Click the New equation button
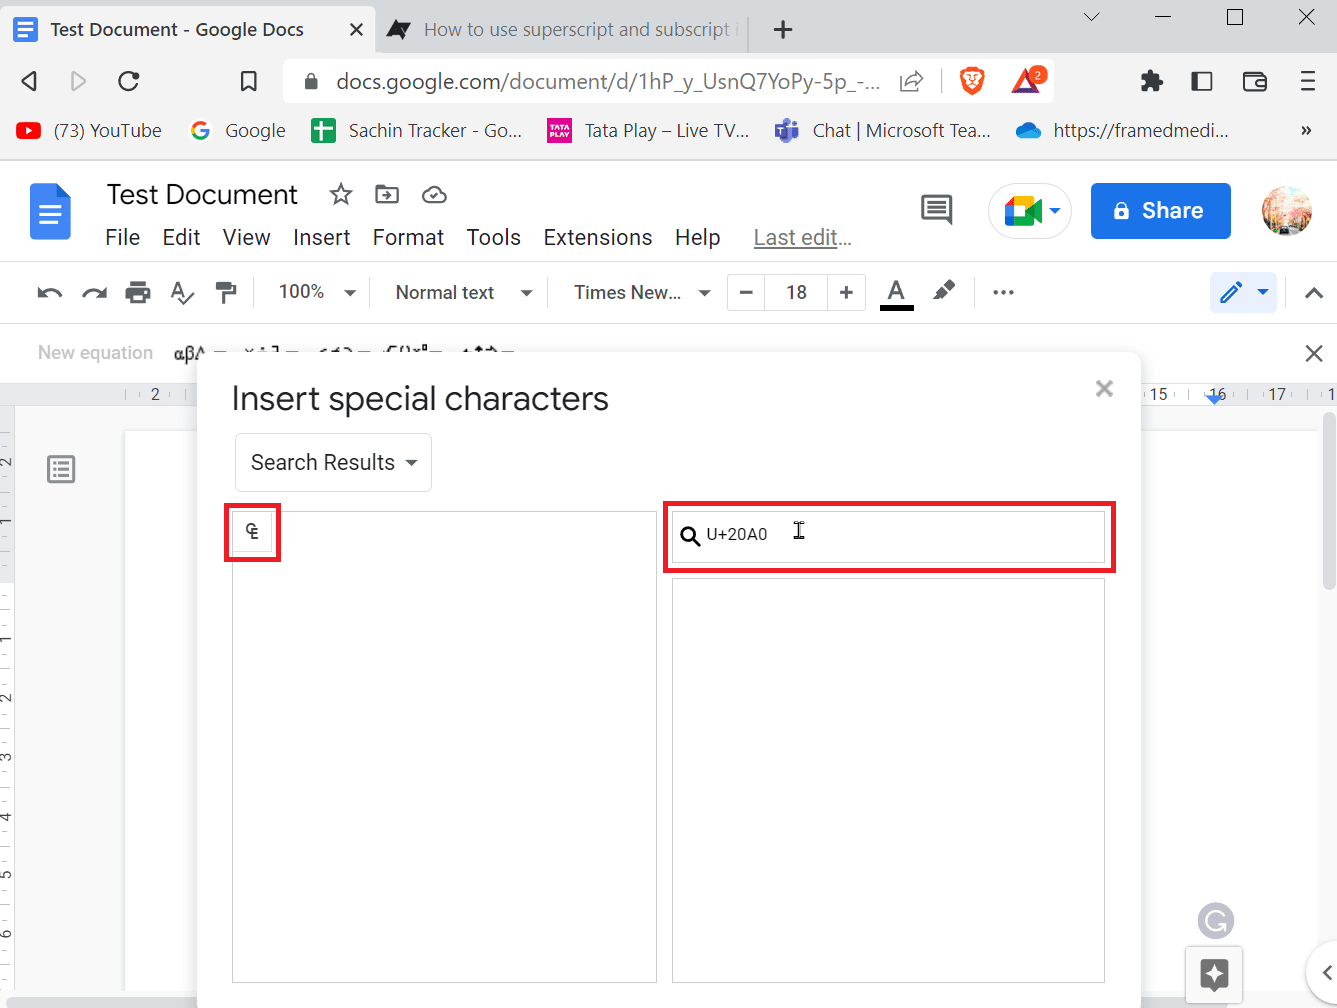The image size is (1337, 1008). coord(95,352)
